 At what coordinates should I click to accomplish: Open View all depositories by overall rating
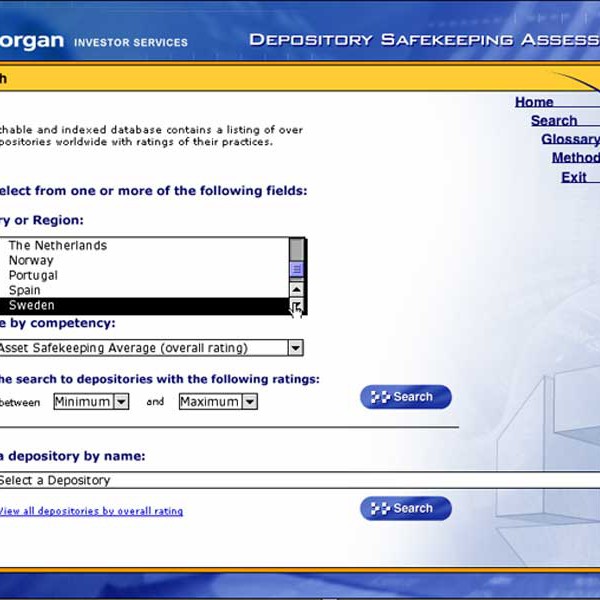click(x=91, y=511)
